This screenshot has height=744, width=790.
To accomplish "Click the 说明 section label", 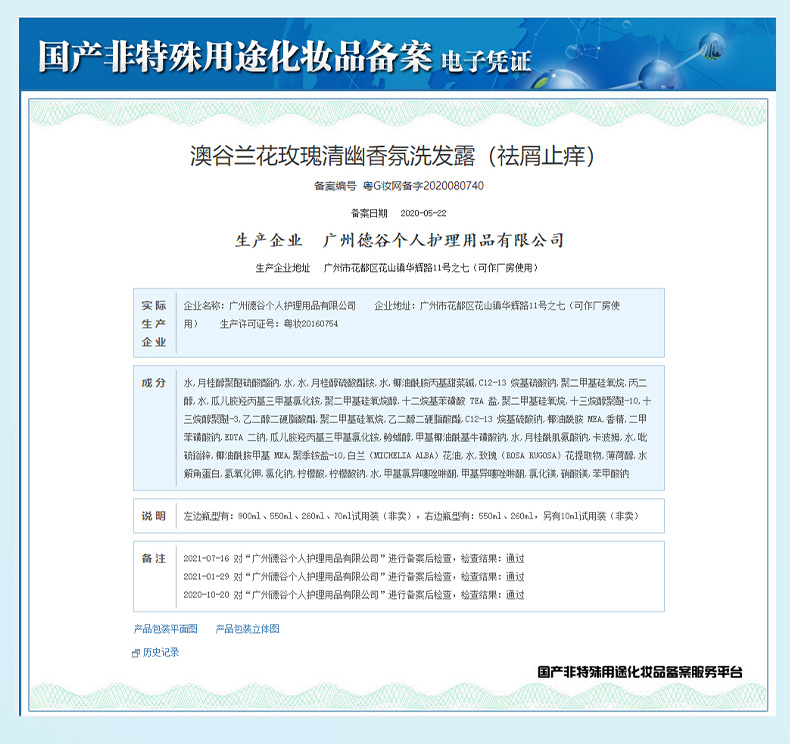I will point(154,516).
